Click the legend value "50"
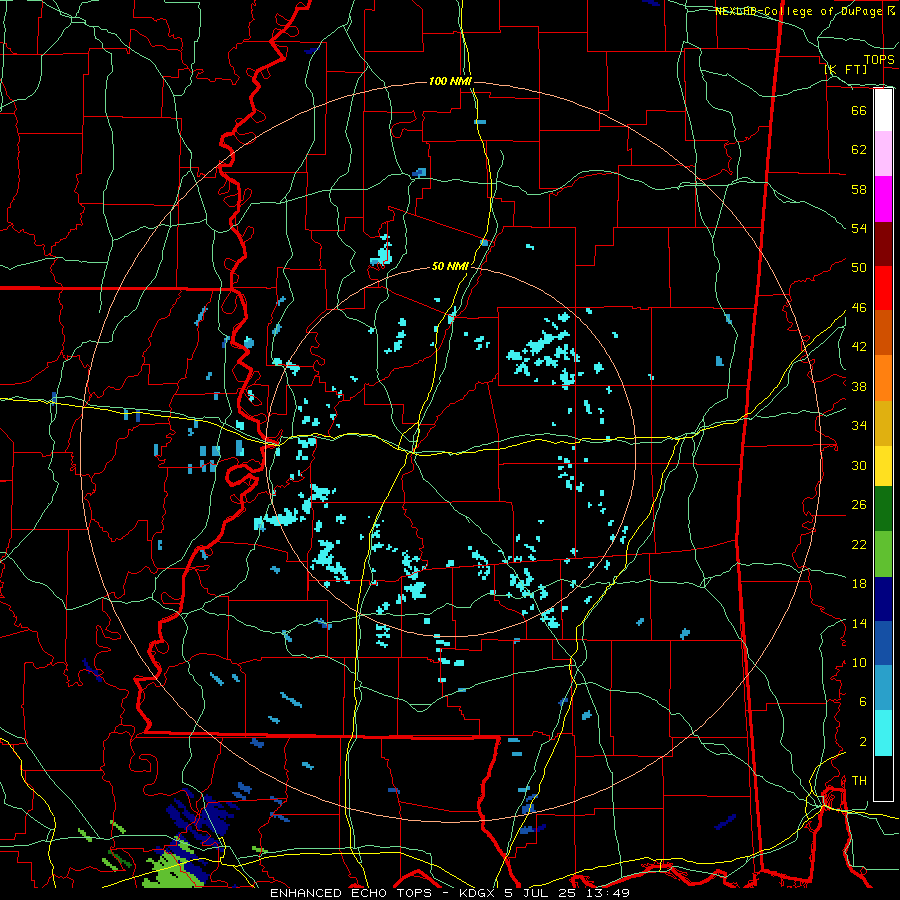The image size is (900, 900). click(x=859, y=268)
